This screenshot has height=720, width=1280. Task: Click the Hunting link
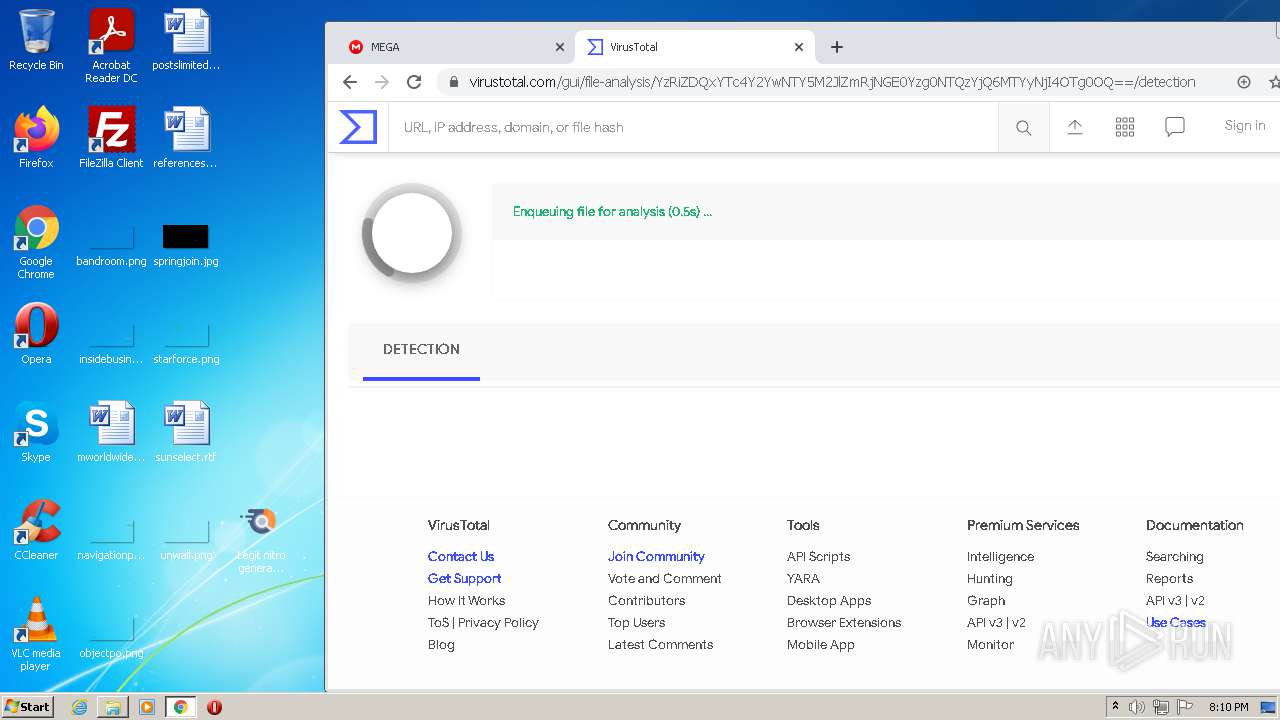[989, 578]
